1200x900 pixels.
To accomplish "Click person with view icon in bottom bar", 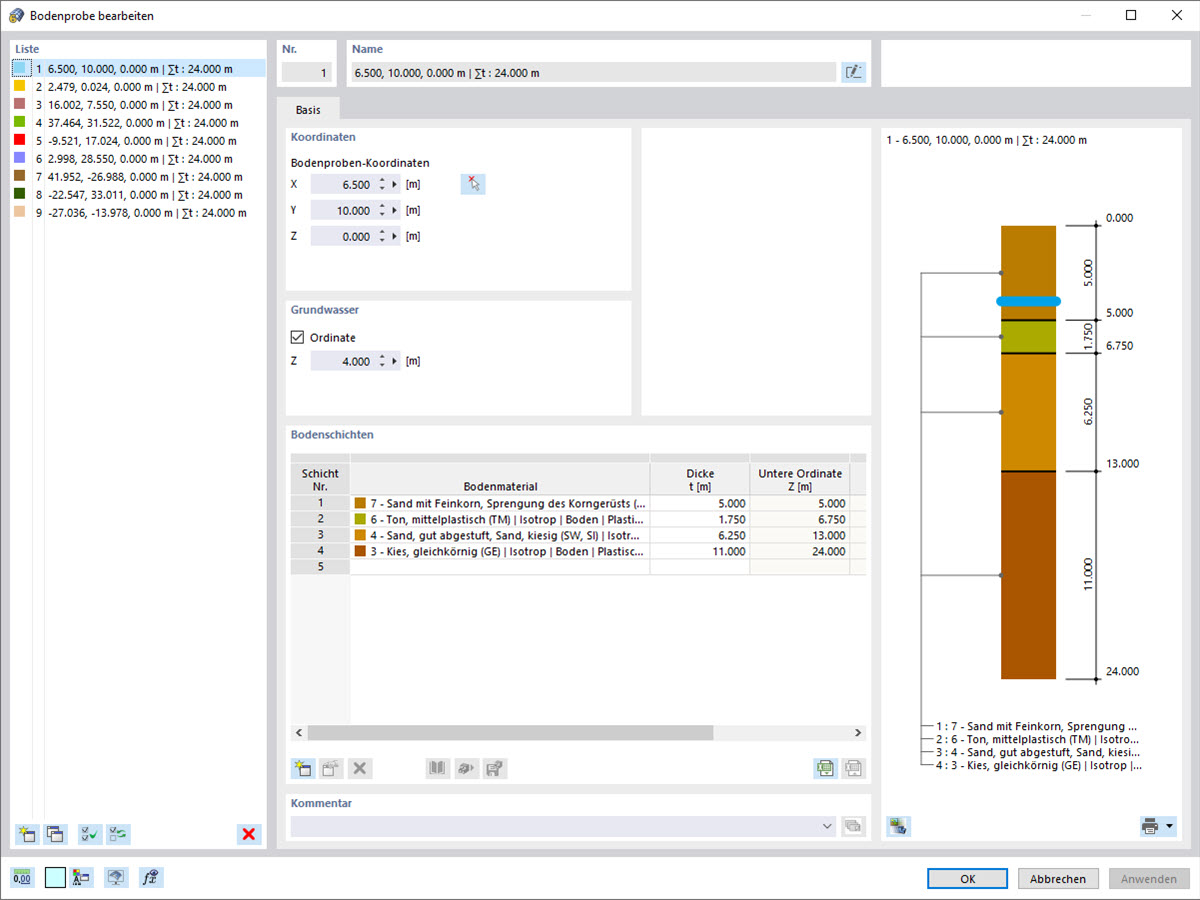I will pos(82,877).
